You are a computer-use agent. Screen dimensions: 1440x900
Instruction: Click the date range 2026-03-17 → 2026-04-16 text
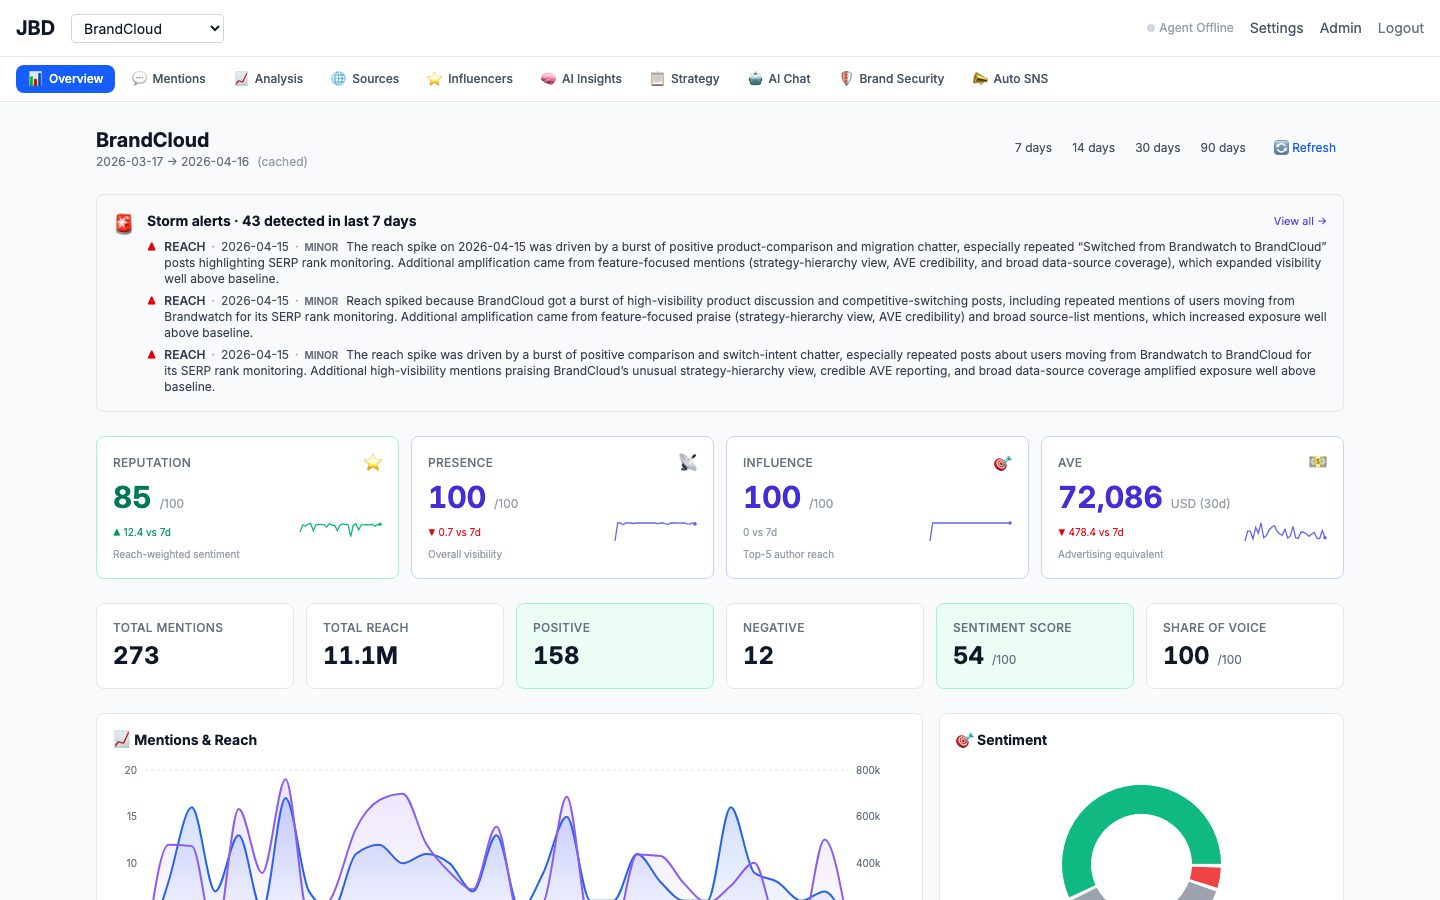pyautogui.click(x=172, y=162)
